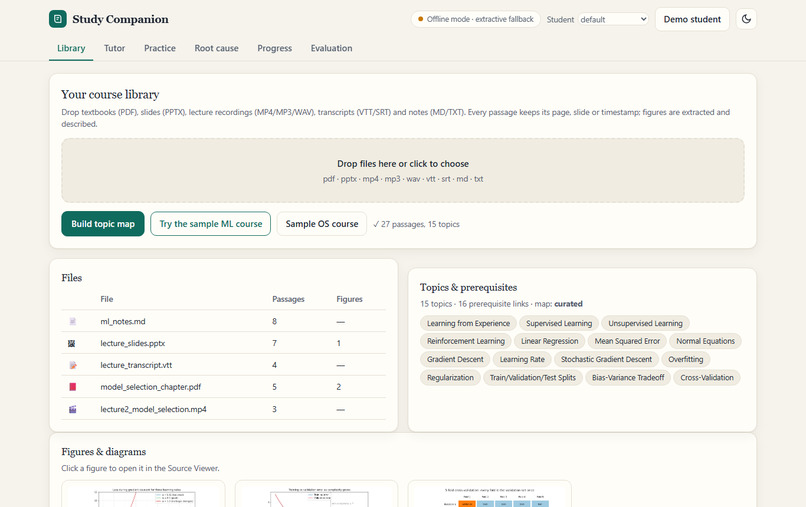Select the Cross-Validation topic chip

coord(707,377)
